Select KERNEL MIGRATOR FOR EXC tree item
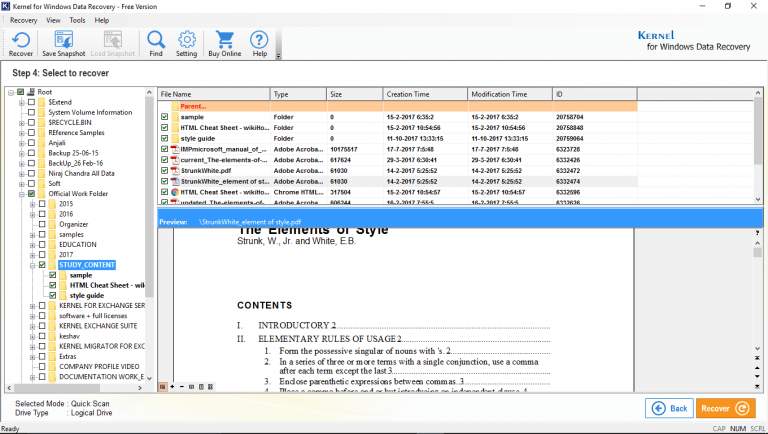The width and height of the screenshot is (768, 434). (102, 346)
